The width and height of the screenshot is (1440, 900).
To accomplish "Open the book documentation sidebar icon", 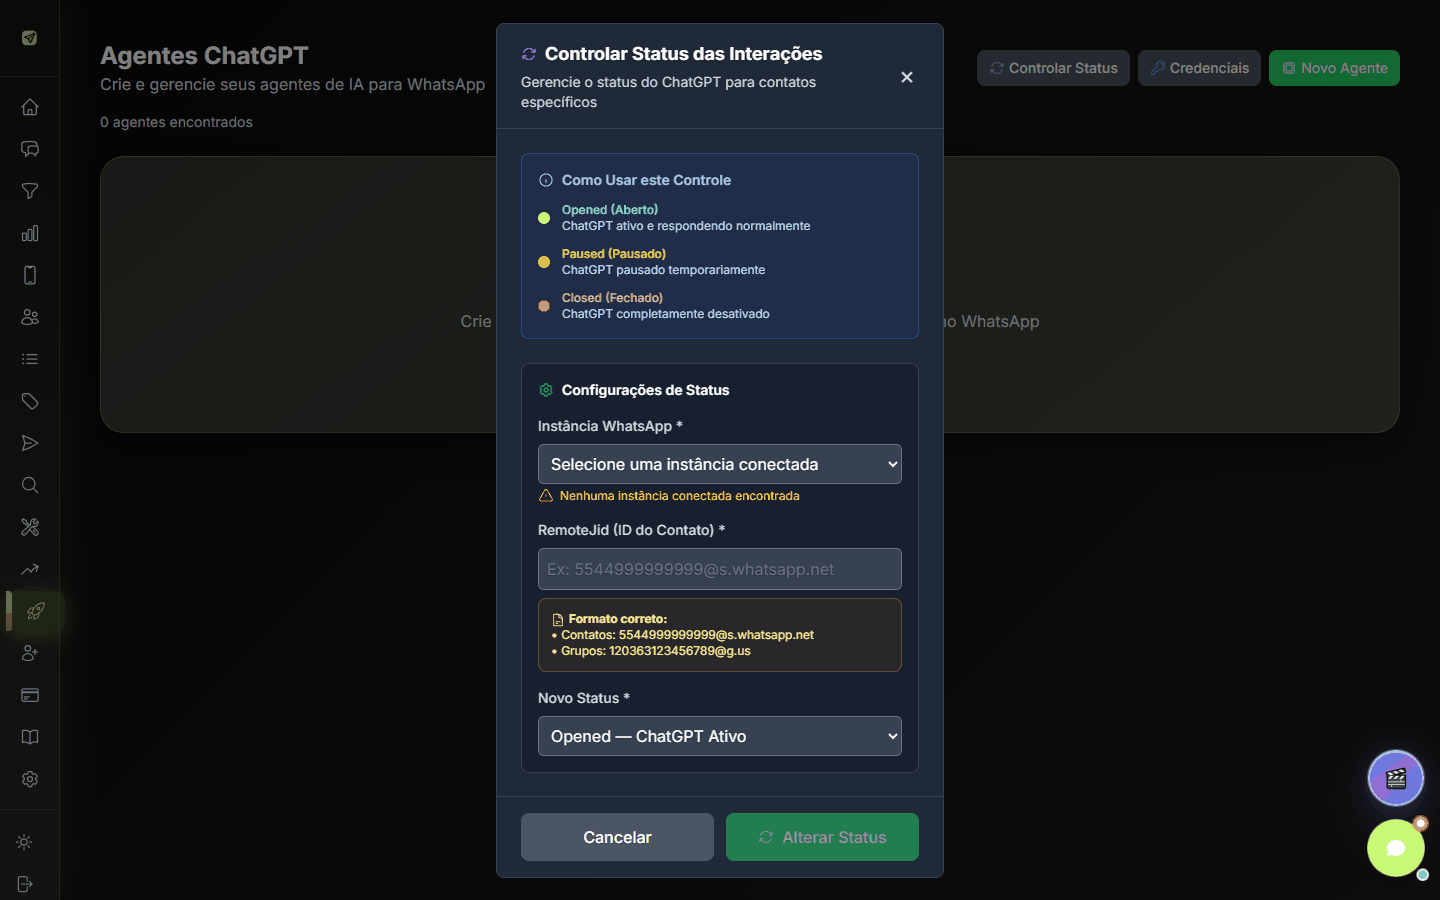I will tap(30, 737).
